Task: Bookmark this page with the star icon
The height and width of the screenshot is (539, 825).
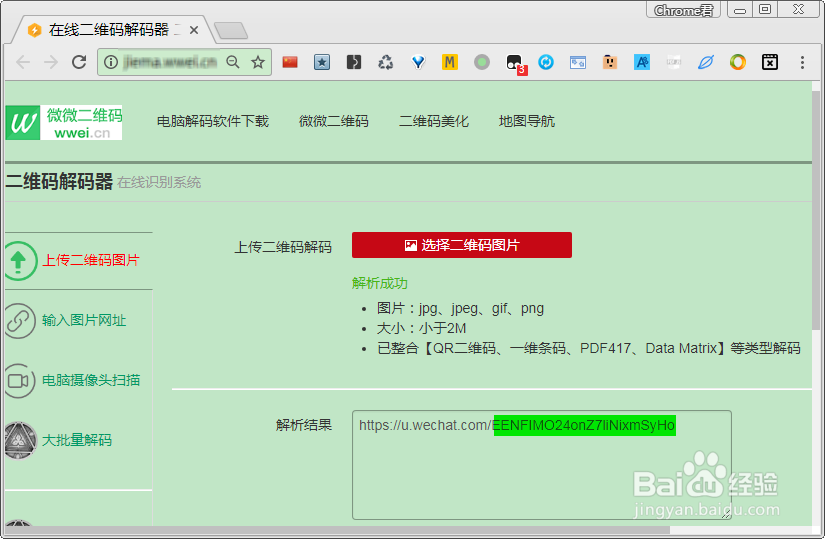Action: [x=258, y=62]
